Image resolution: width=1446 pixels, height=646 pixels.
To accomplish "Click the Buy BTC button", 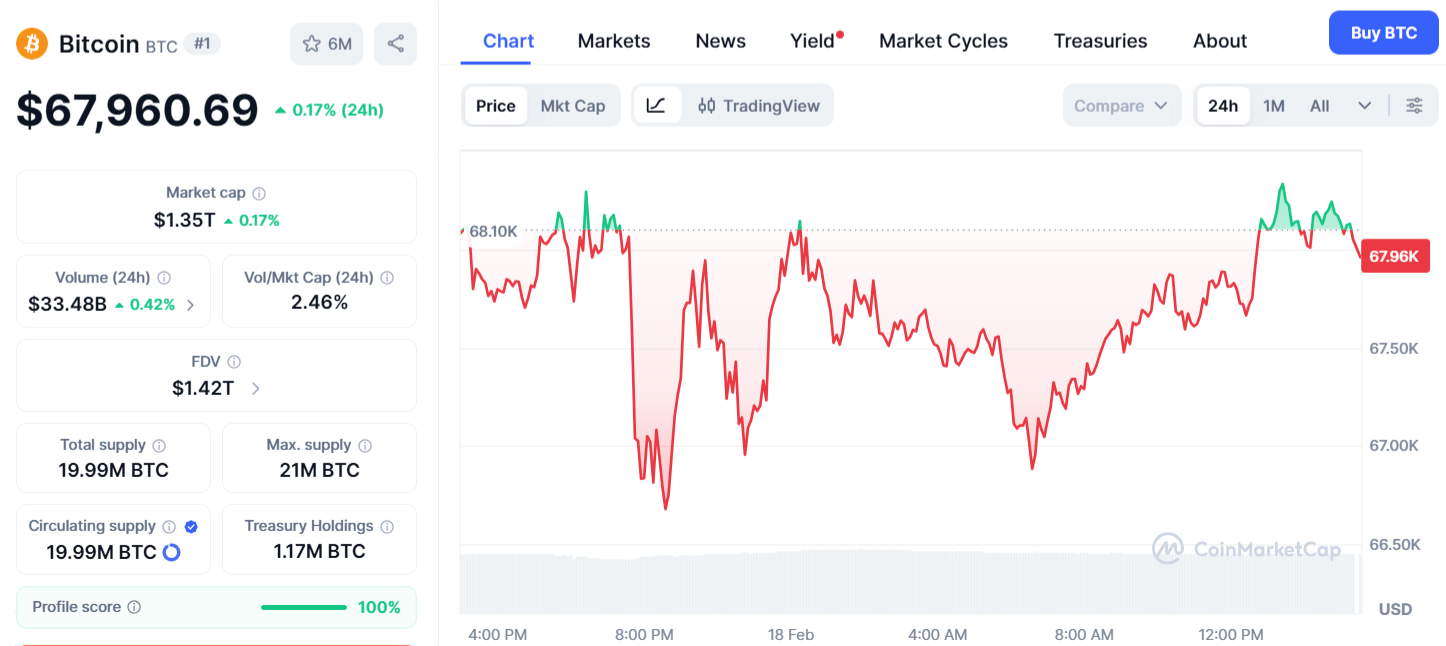I will tap(1383, 32).
